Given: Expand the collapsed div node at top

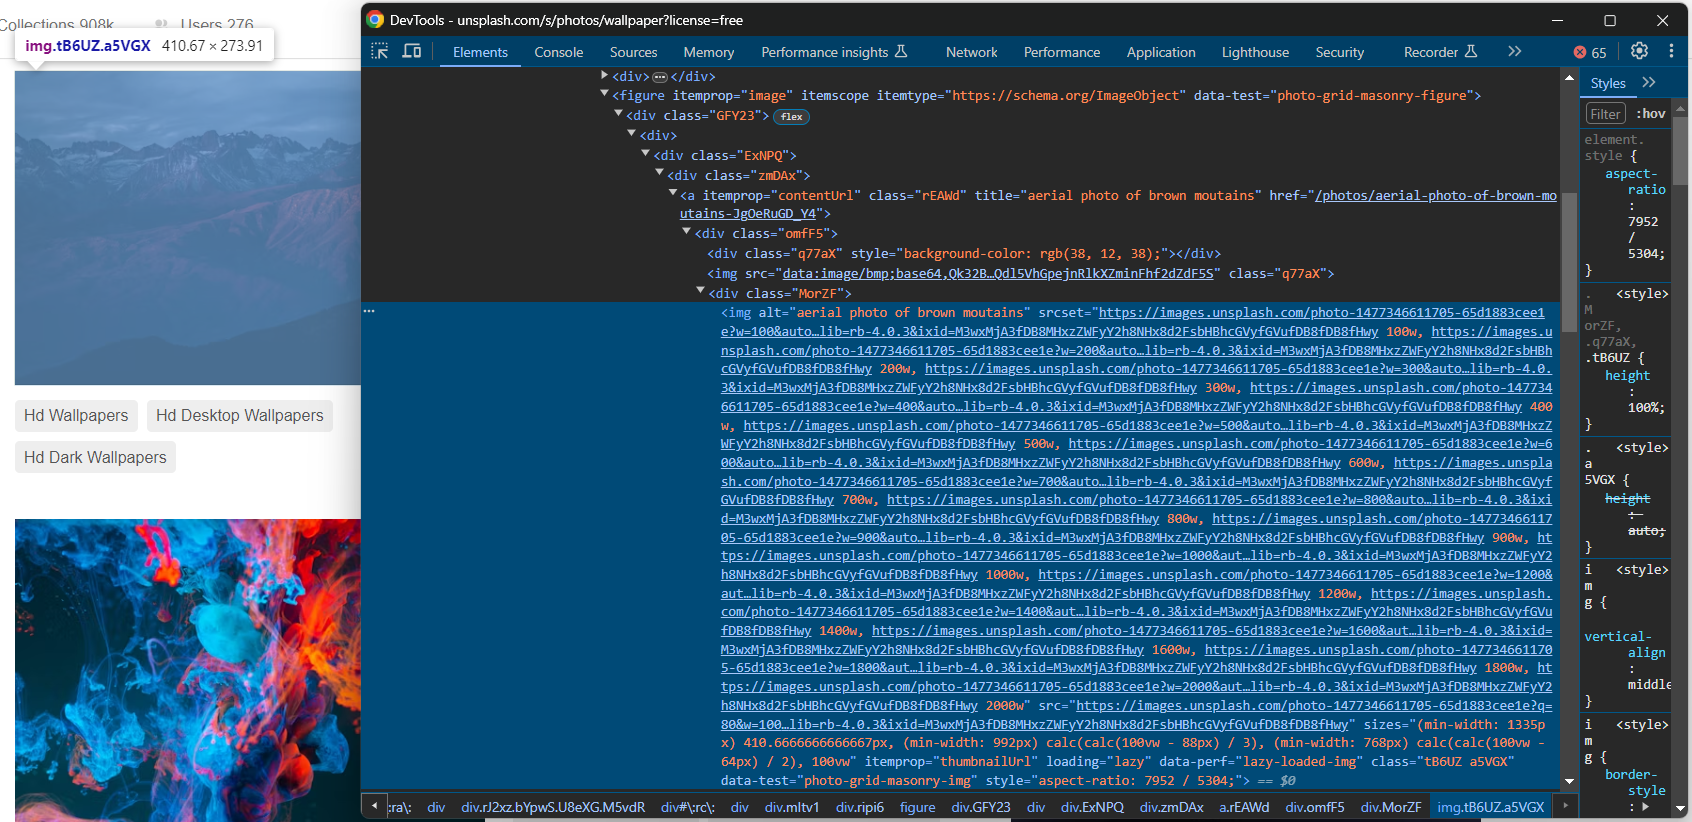Looking at the screenshot, I should (x=604, y=76).
